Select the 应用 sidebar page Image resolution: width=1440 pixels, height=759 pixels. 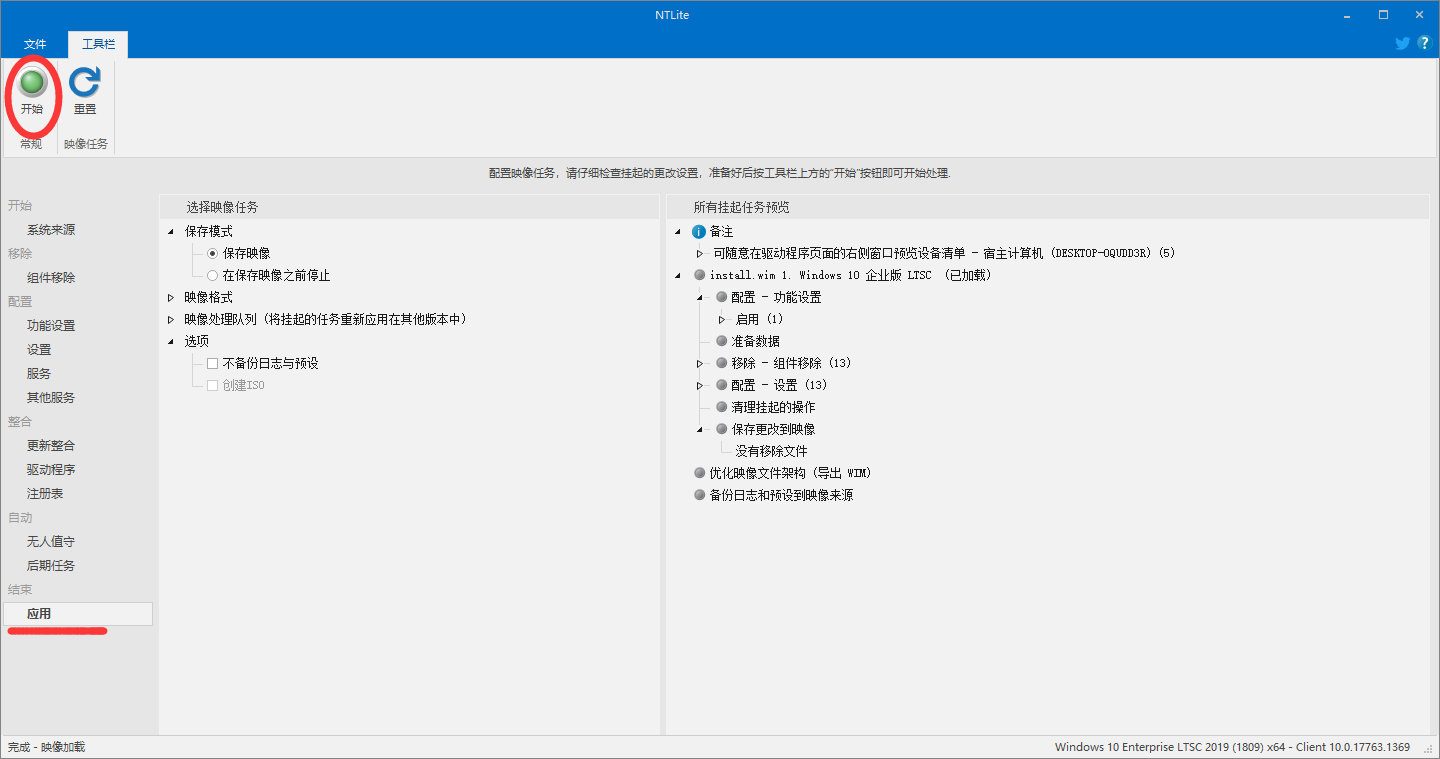tap(78, 614)
